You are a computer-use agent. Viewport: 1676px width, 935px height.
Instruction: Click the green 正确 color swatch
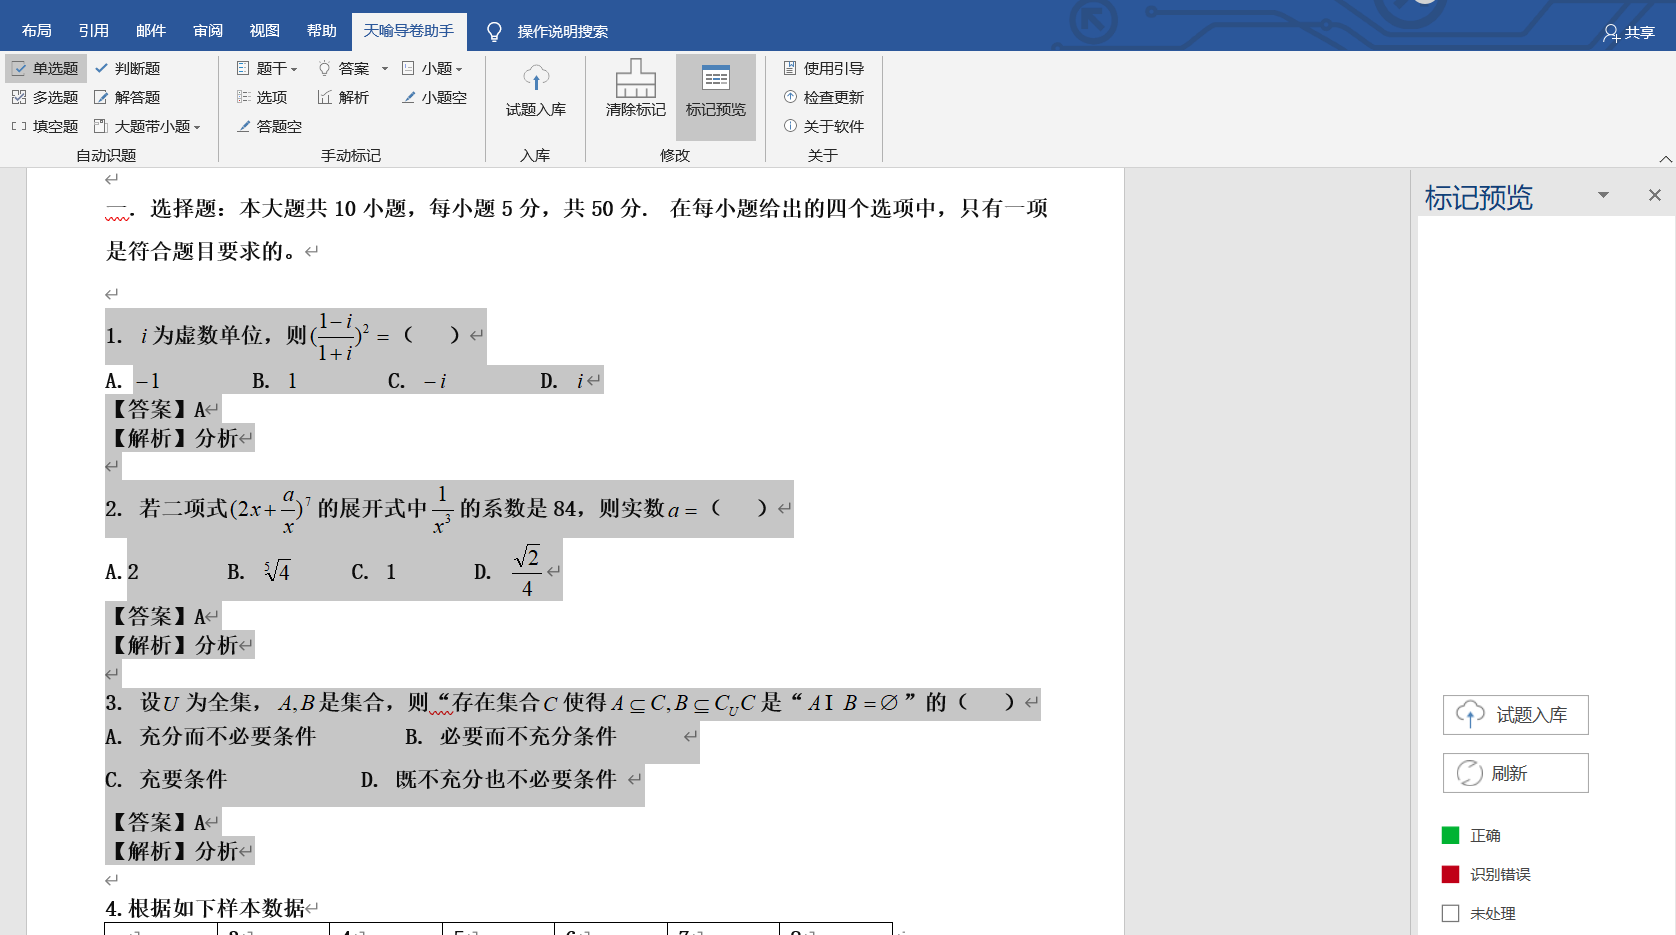click(1450, 836)
